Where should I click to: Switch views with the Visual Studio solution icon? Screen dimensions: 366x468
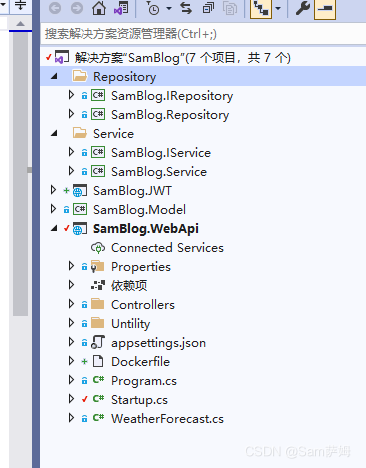pos(121,8)
